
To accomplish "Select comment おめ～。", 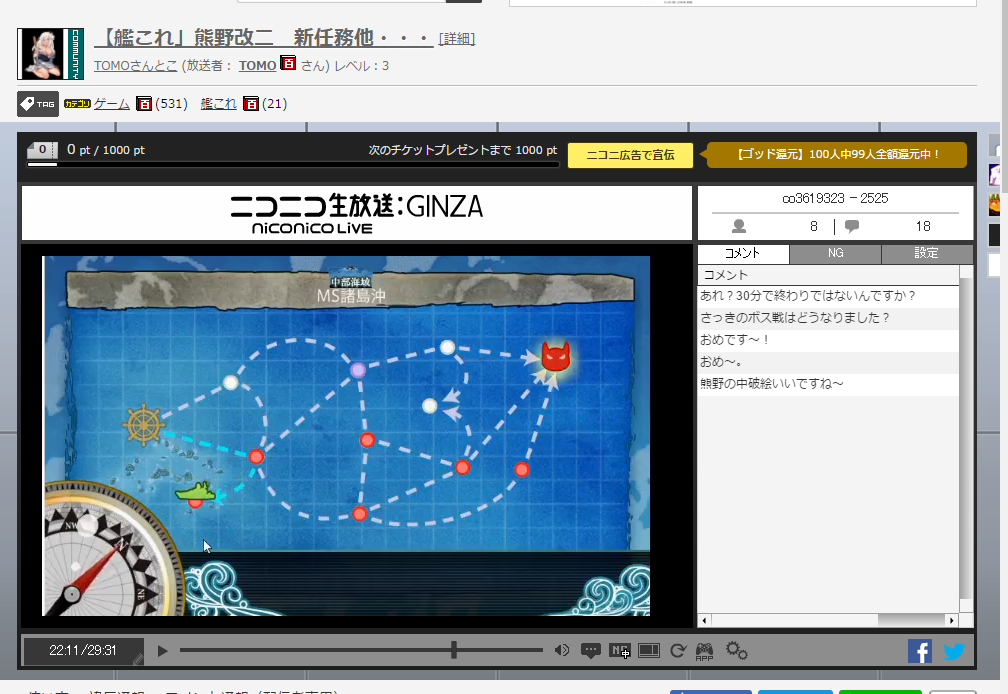I will [828, 361].
